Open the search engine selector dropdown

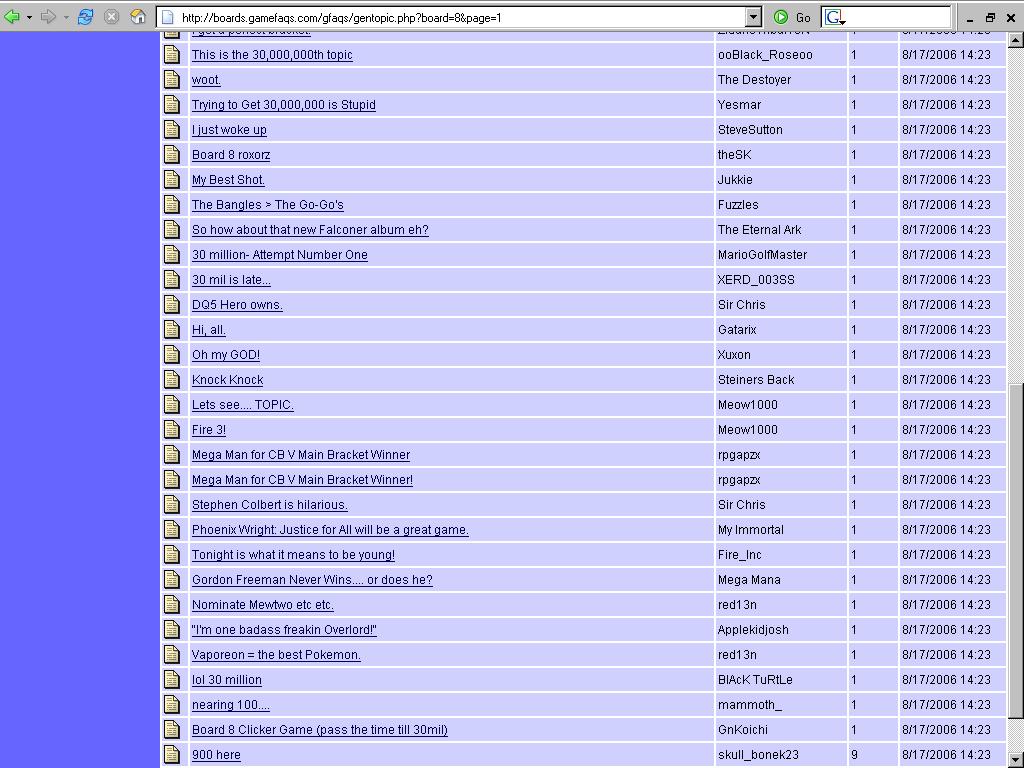(x=835, y=18)
